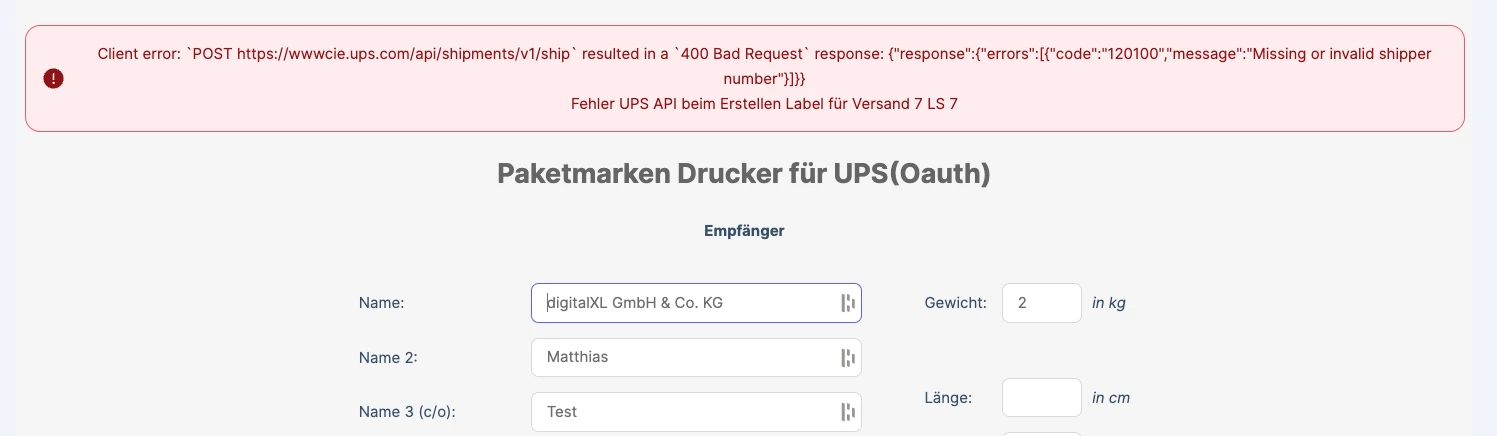Click the 'Name:' field label

pos(381,303)
